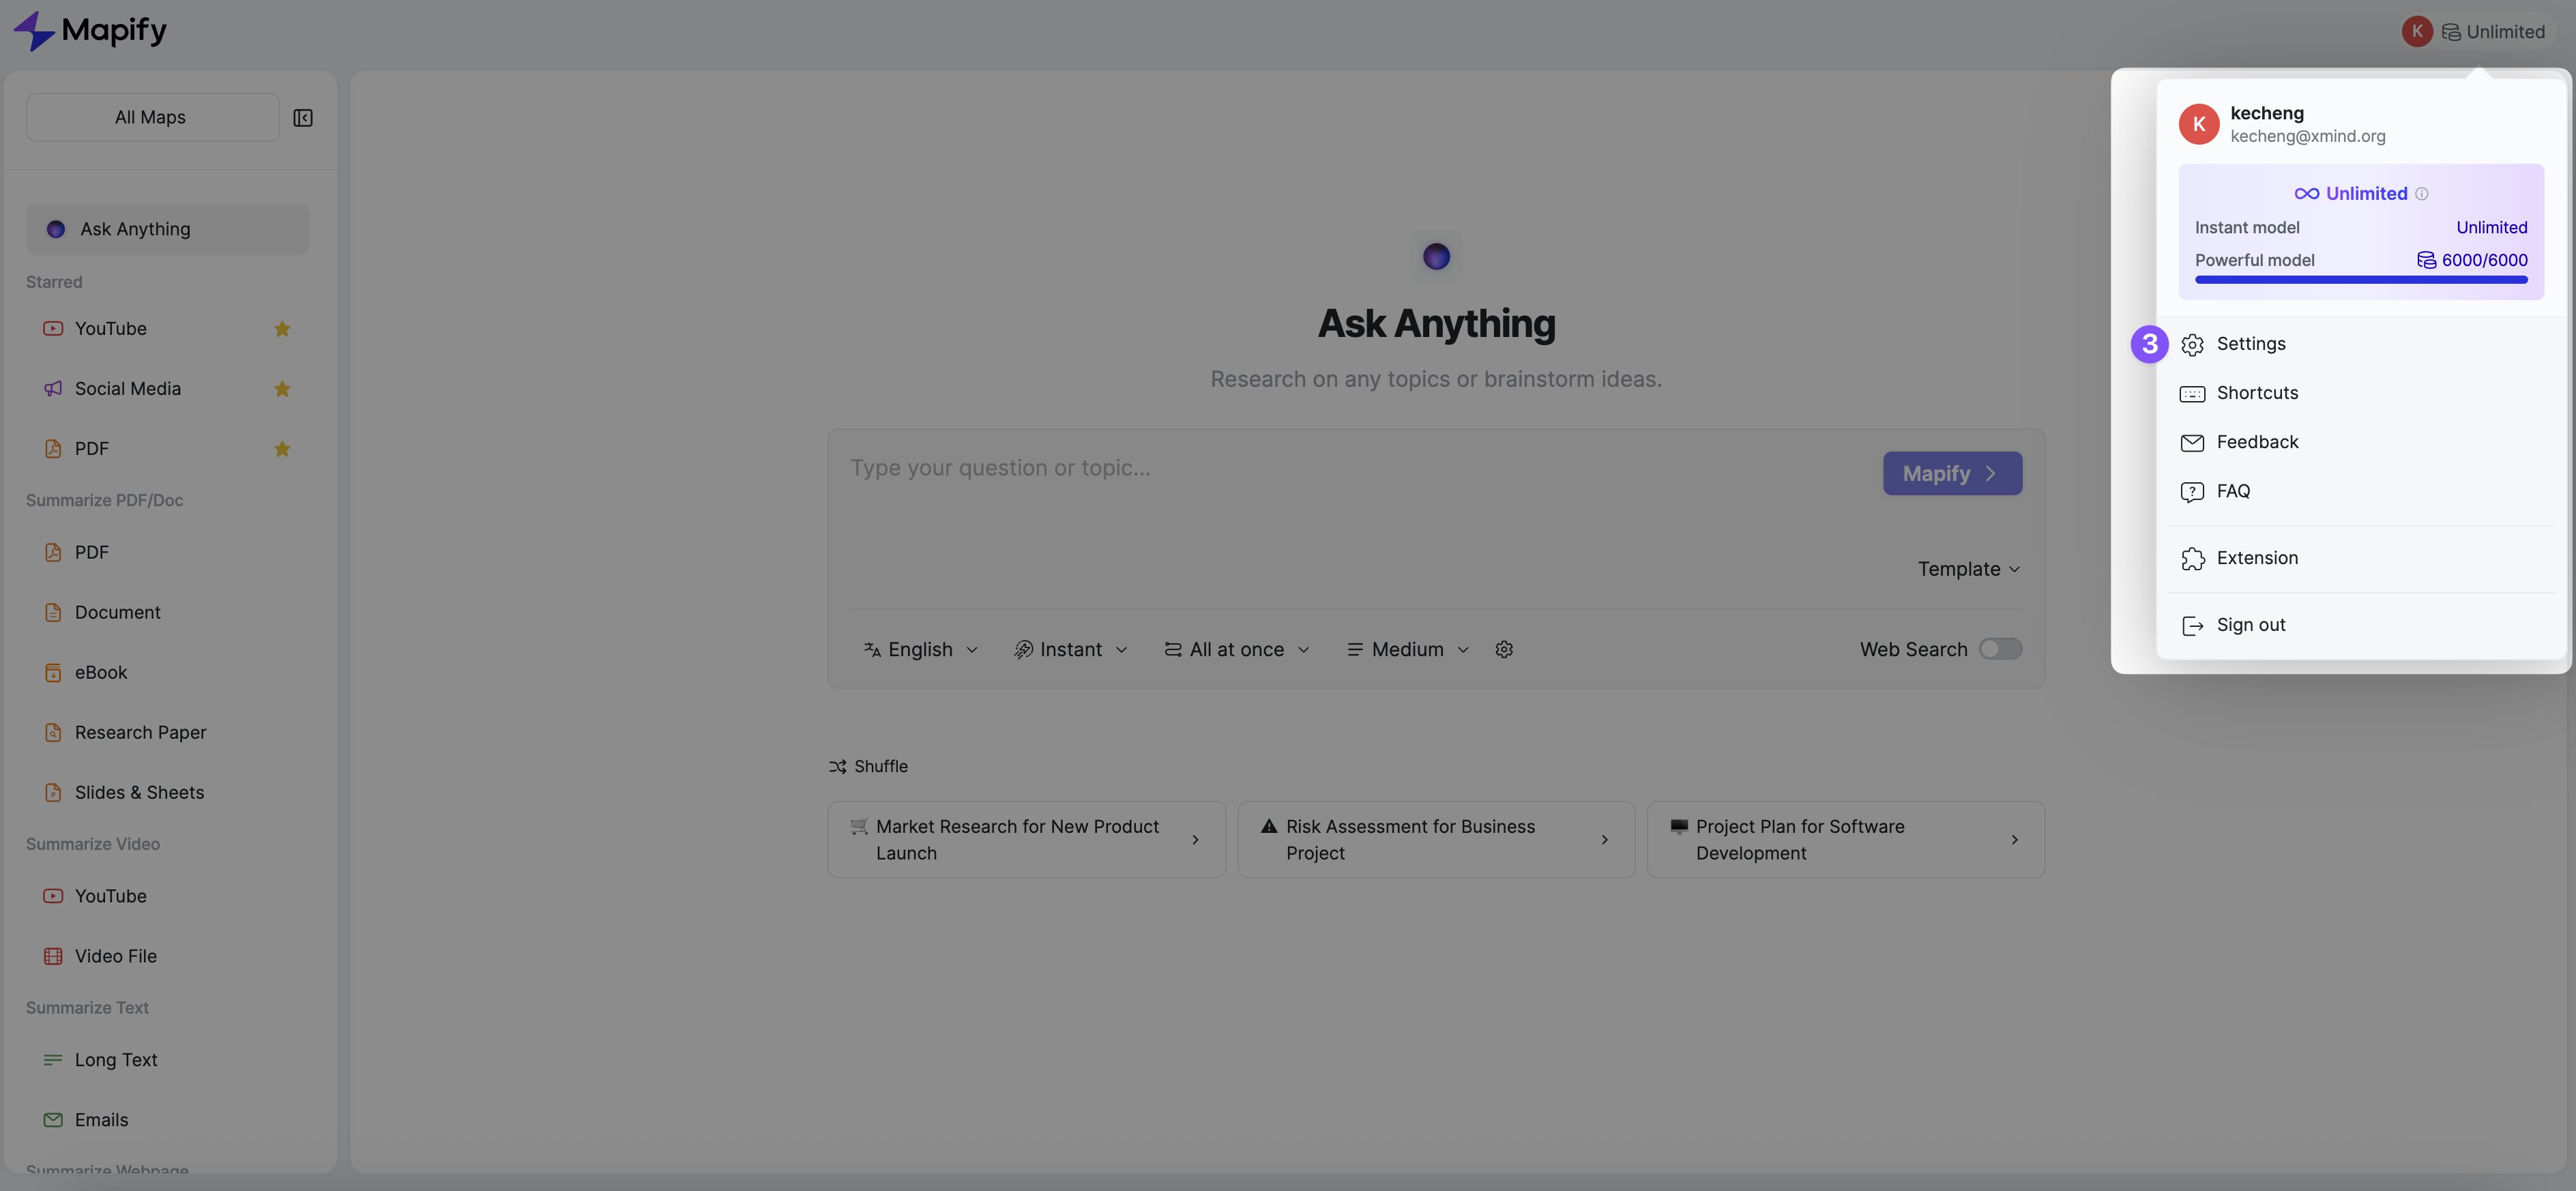Toggle the Web Search switch
2576x1191 pixels.
tap(2000, 648)
